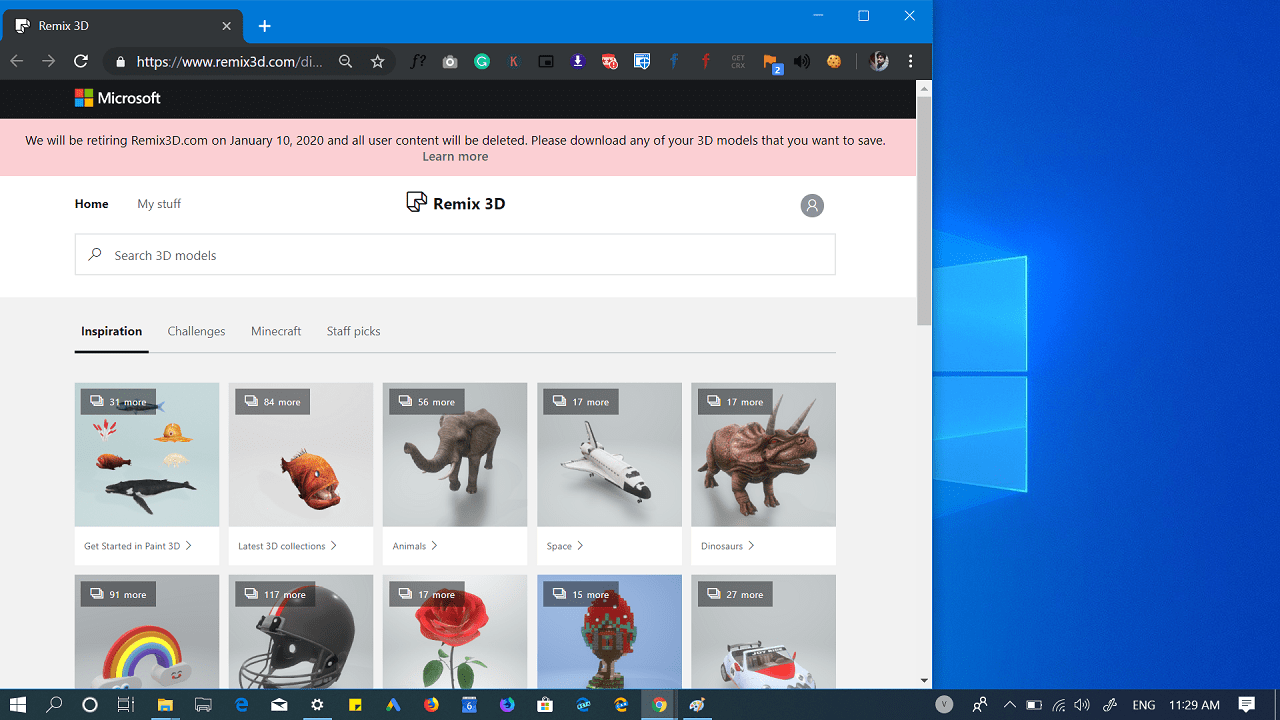Go to Home in site navigation
Image resolution: width=1280 pixels, height=720 pixels.
tap(91, 204)
